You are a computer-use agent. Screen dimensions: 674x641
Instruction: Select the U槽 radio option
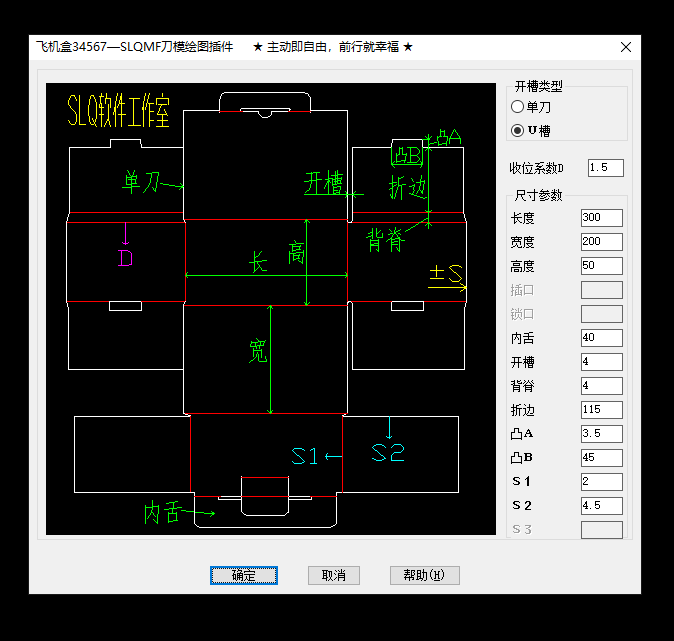pos(517,130)
